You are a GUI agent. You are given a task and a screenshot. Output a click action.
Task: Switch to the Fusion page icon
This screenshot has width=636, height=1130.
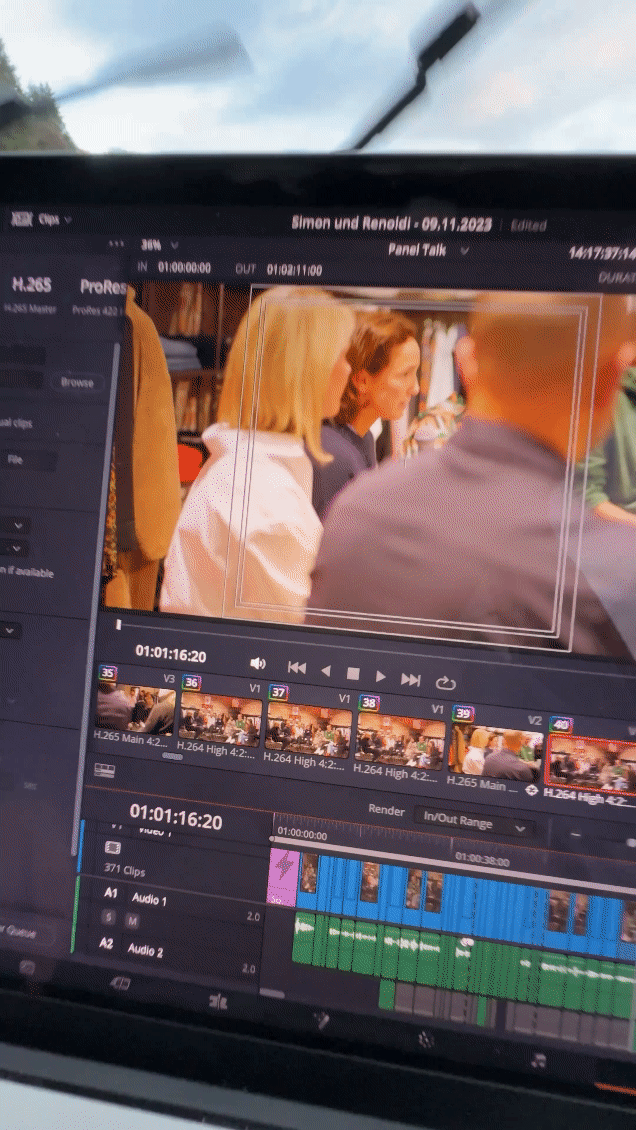point(321,1019)
